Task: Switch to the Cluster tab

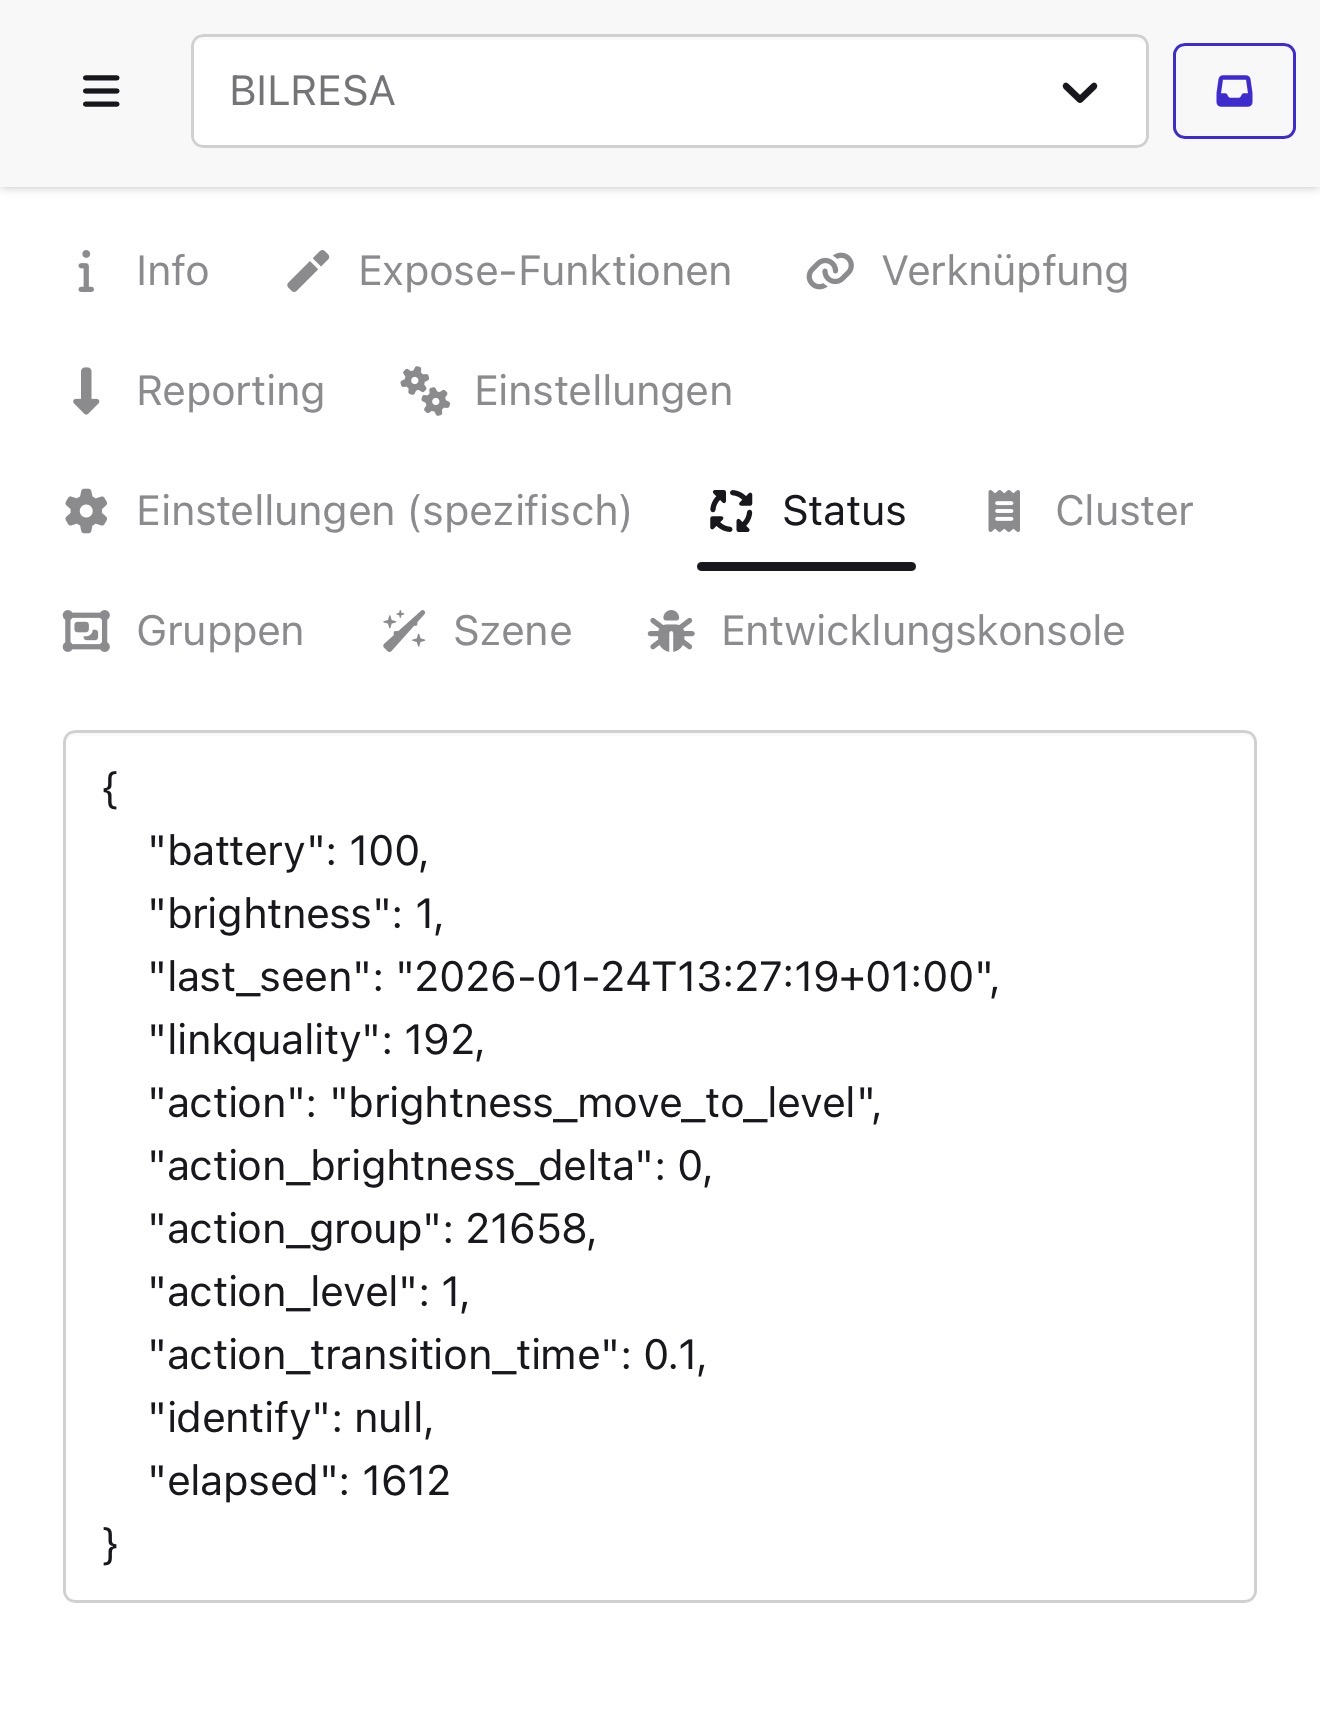Action: 1123,511
